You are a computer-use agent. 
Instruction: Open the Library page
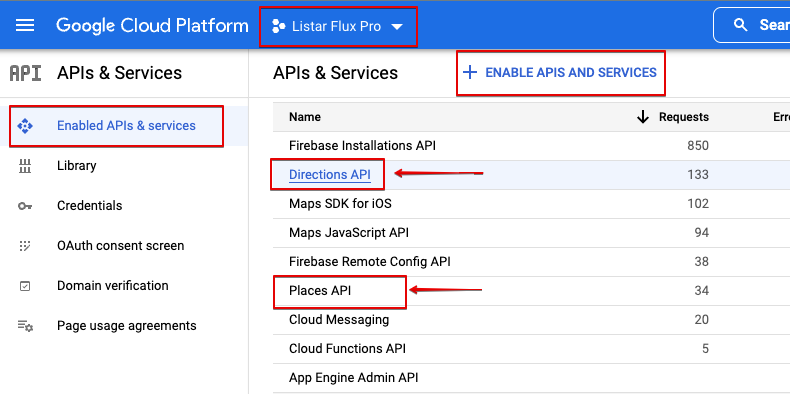tap(77, 166)
